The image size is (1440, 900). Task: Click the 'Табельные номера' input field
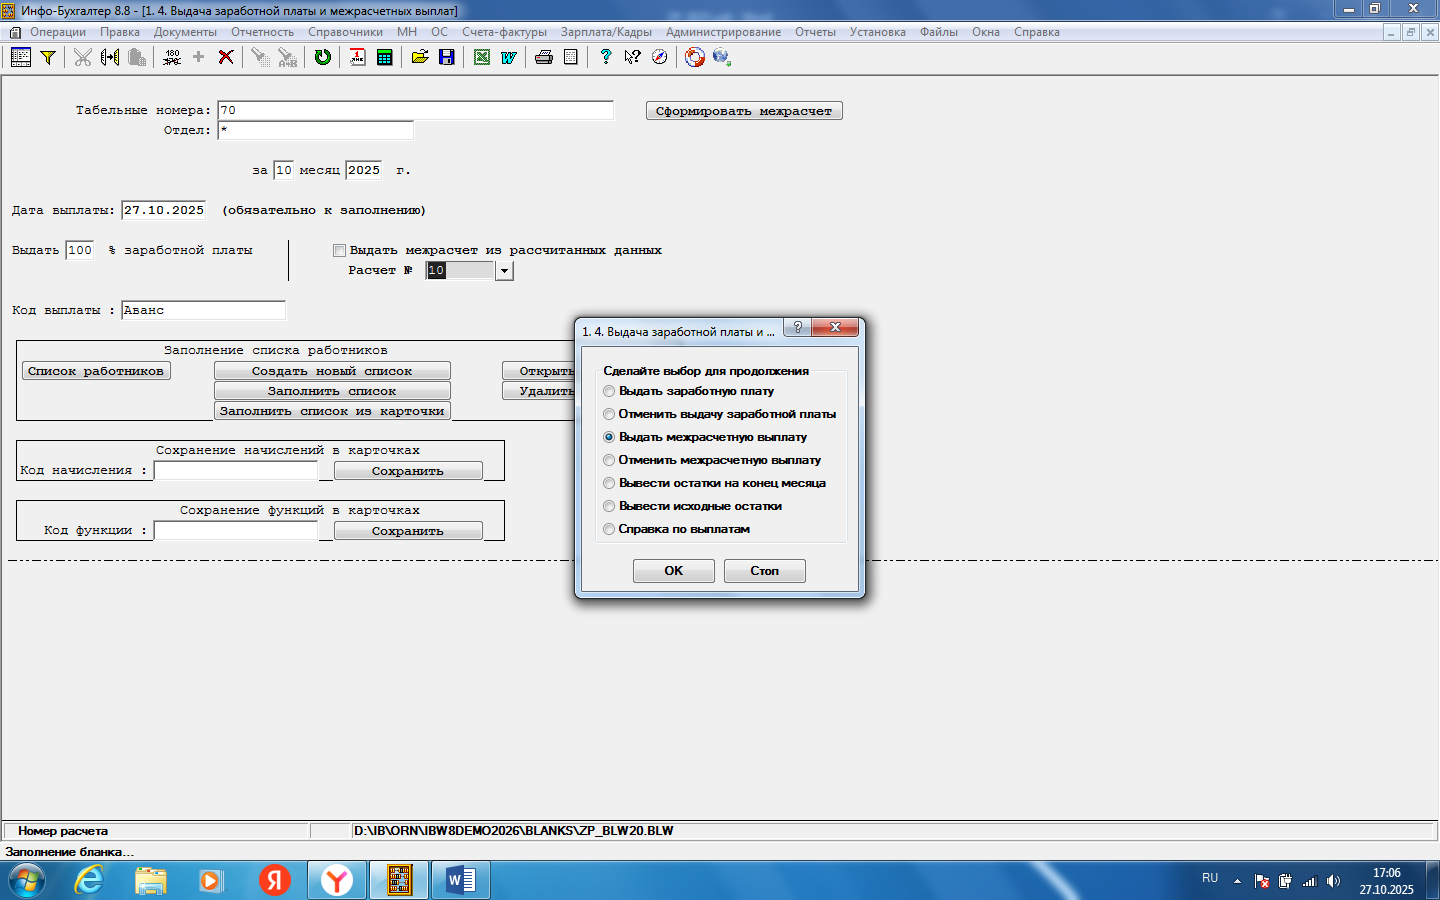click(415, 110)
